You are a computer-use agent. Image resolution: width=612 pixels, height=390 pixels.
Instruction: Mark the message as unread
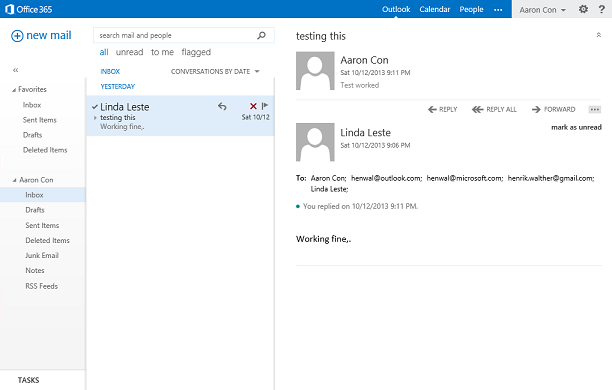click(x=576, y=127)
